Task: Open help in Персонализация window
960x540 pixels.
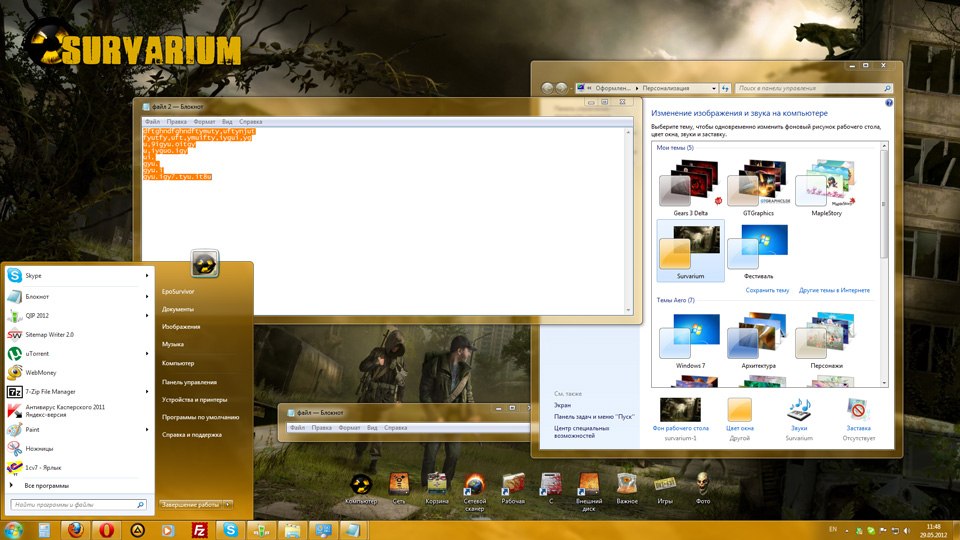Action: tap(889, 103)
